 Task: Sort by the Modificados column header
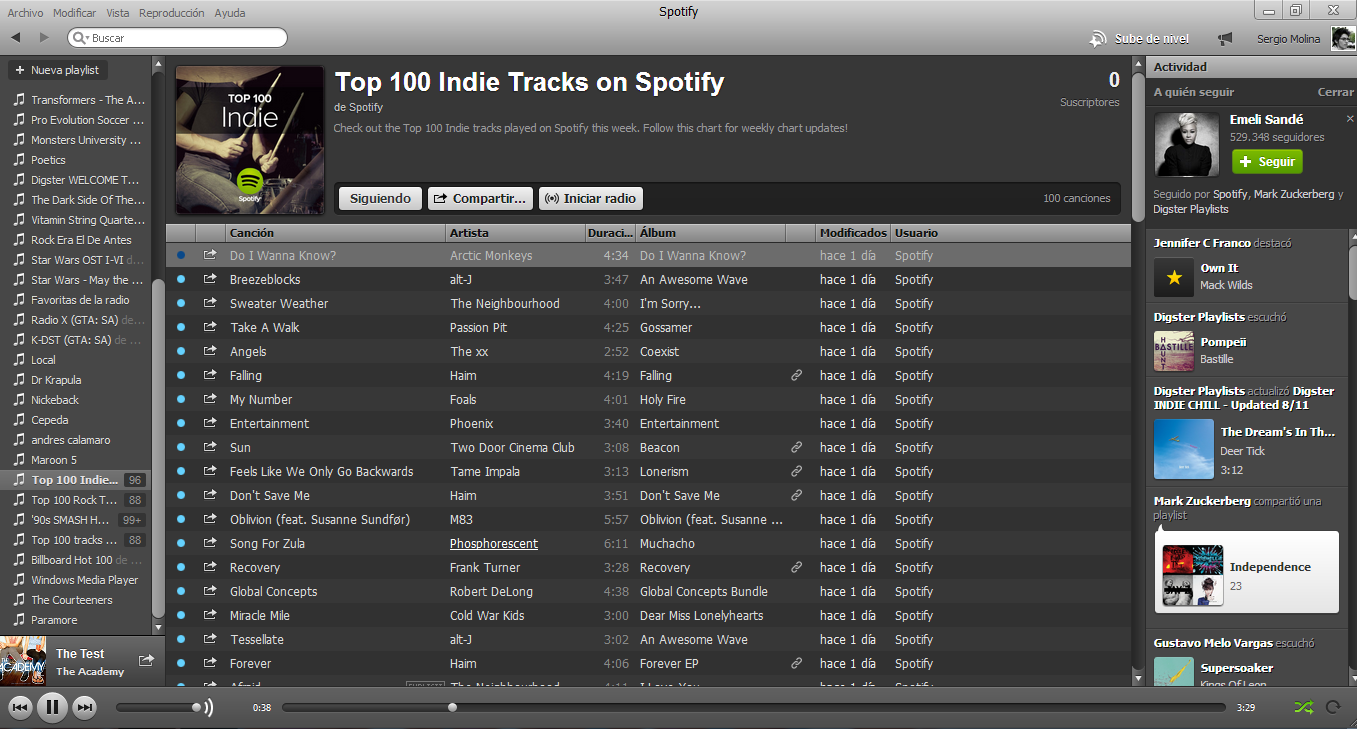click(853, 233)
